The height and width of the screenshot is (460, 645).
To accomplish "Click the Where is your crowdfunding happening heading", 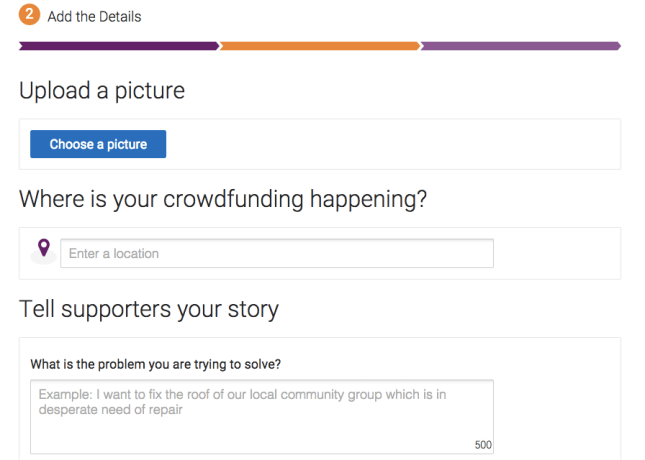I will [223, 200].
